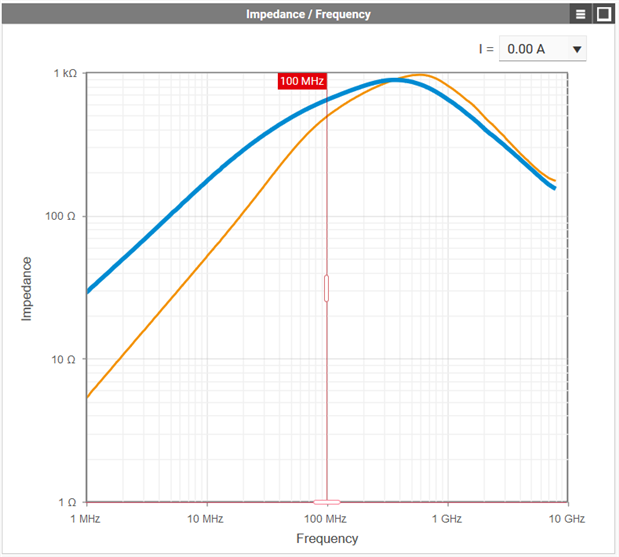
Task: Select the red 100 MHz marker label
Action: [x=302, y=81]
